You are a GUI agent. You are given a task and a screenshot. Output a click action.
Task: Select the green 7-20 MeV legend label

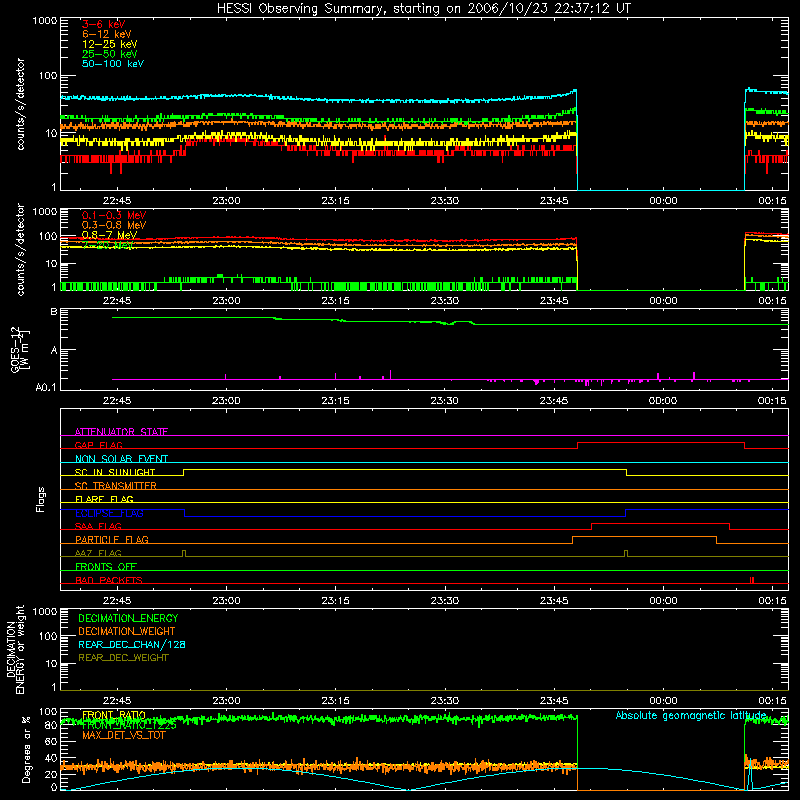click(x=108, y=245)
